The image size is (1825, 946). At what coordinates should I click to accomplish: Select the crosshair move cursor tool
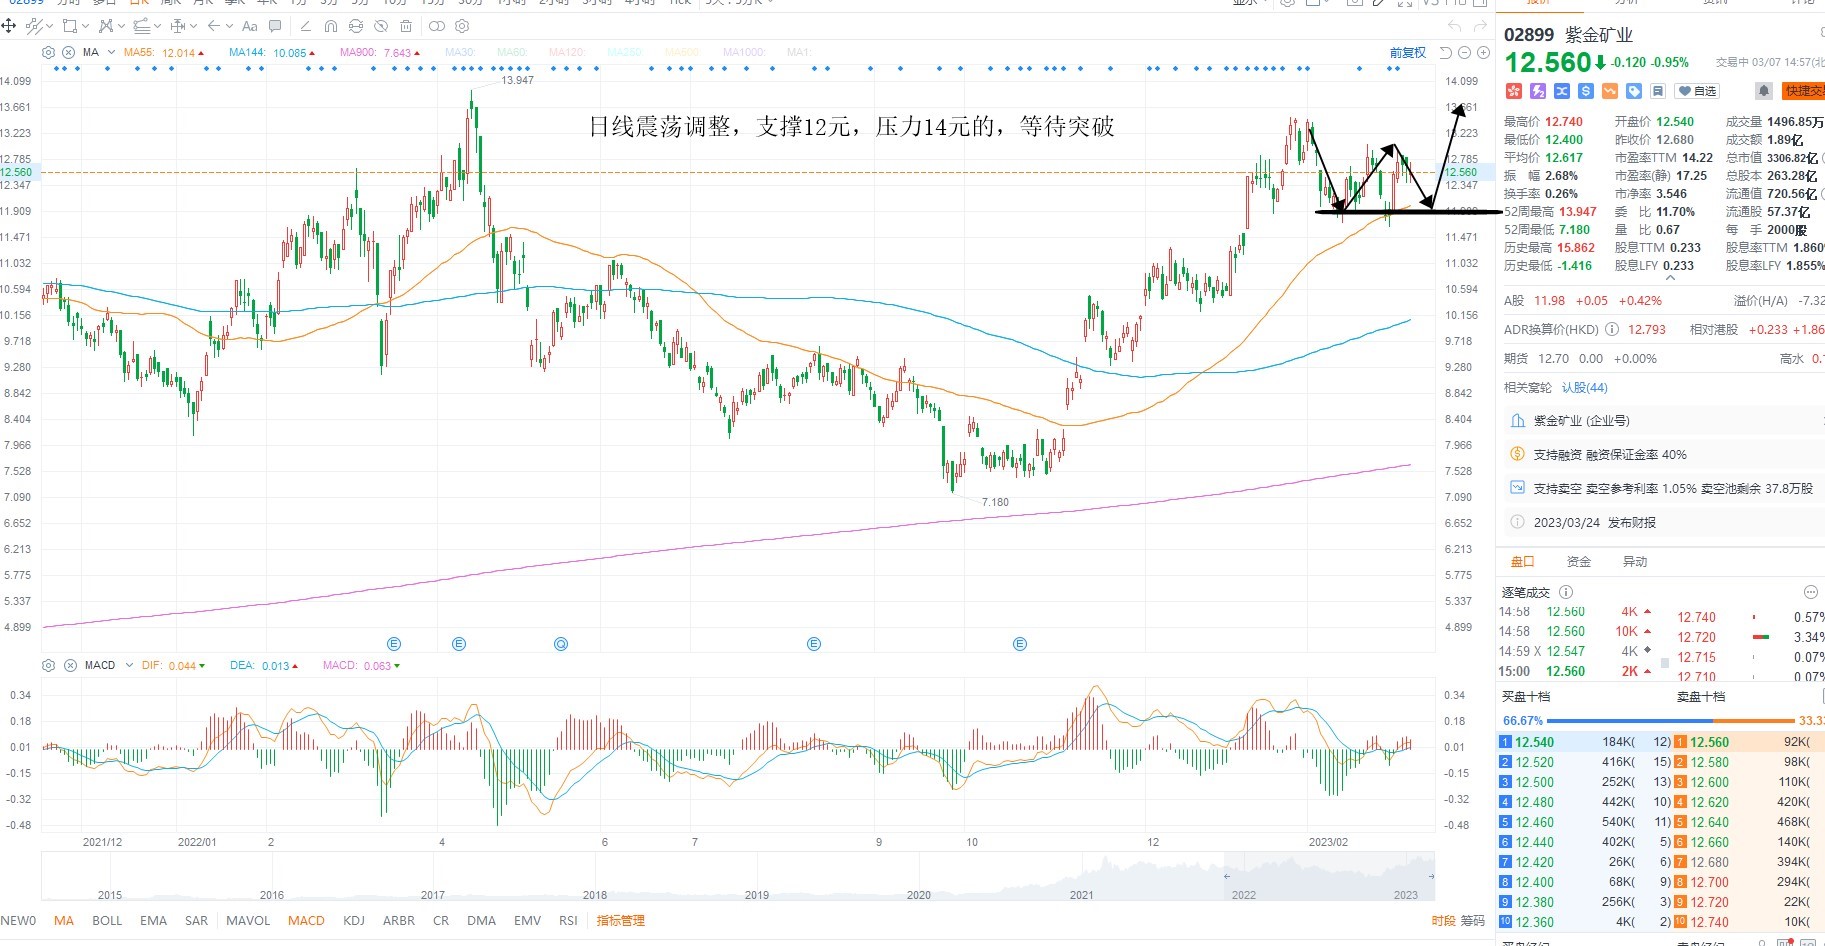[x=8, y=26]
